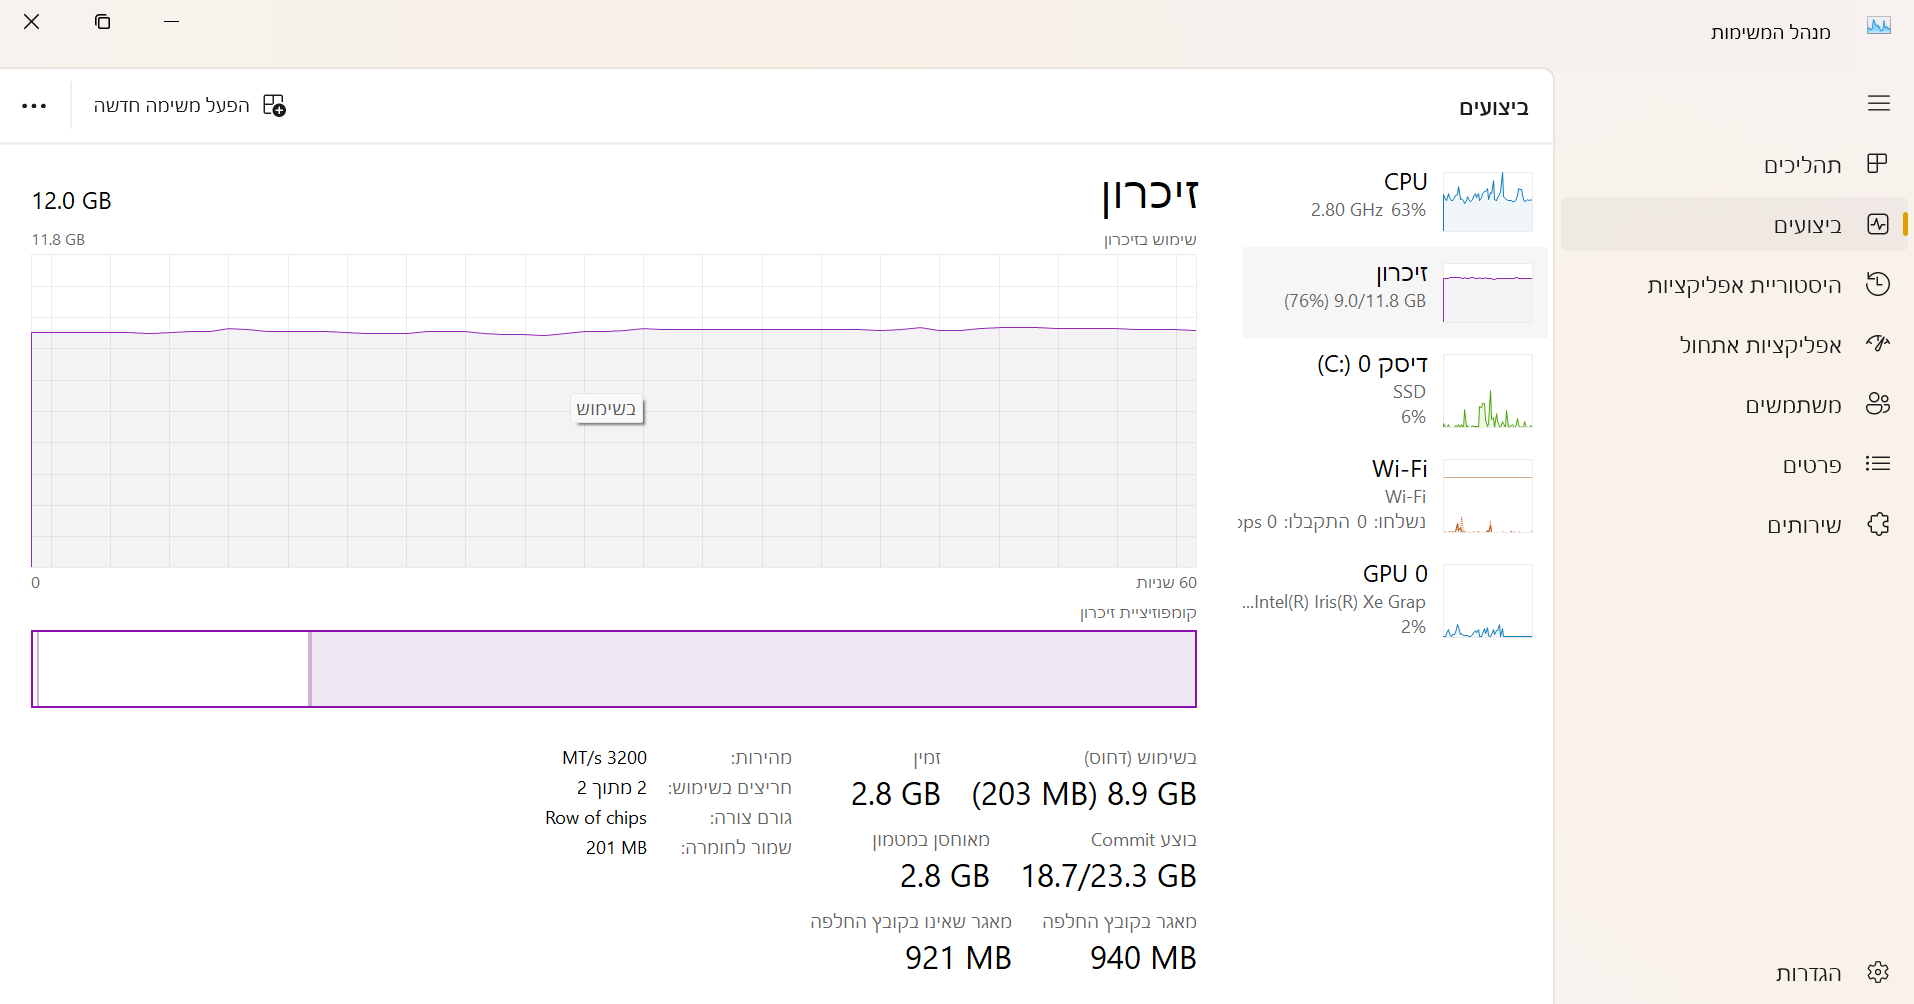Click the Services (שירותים) puzzle icon
The height and width of the screenshot is (1004, 1914).
[x=1877, y=524]
